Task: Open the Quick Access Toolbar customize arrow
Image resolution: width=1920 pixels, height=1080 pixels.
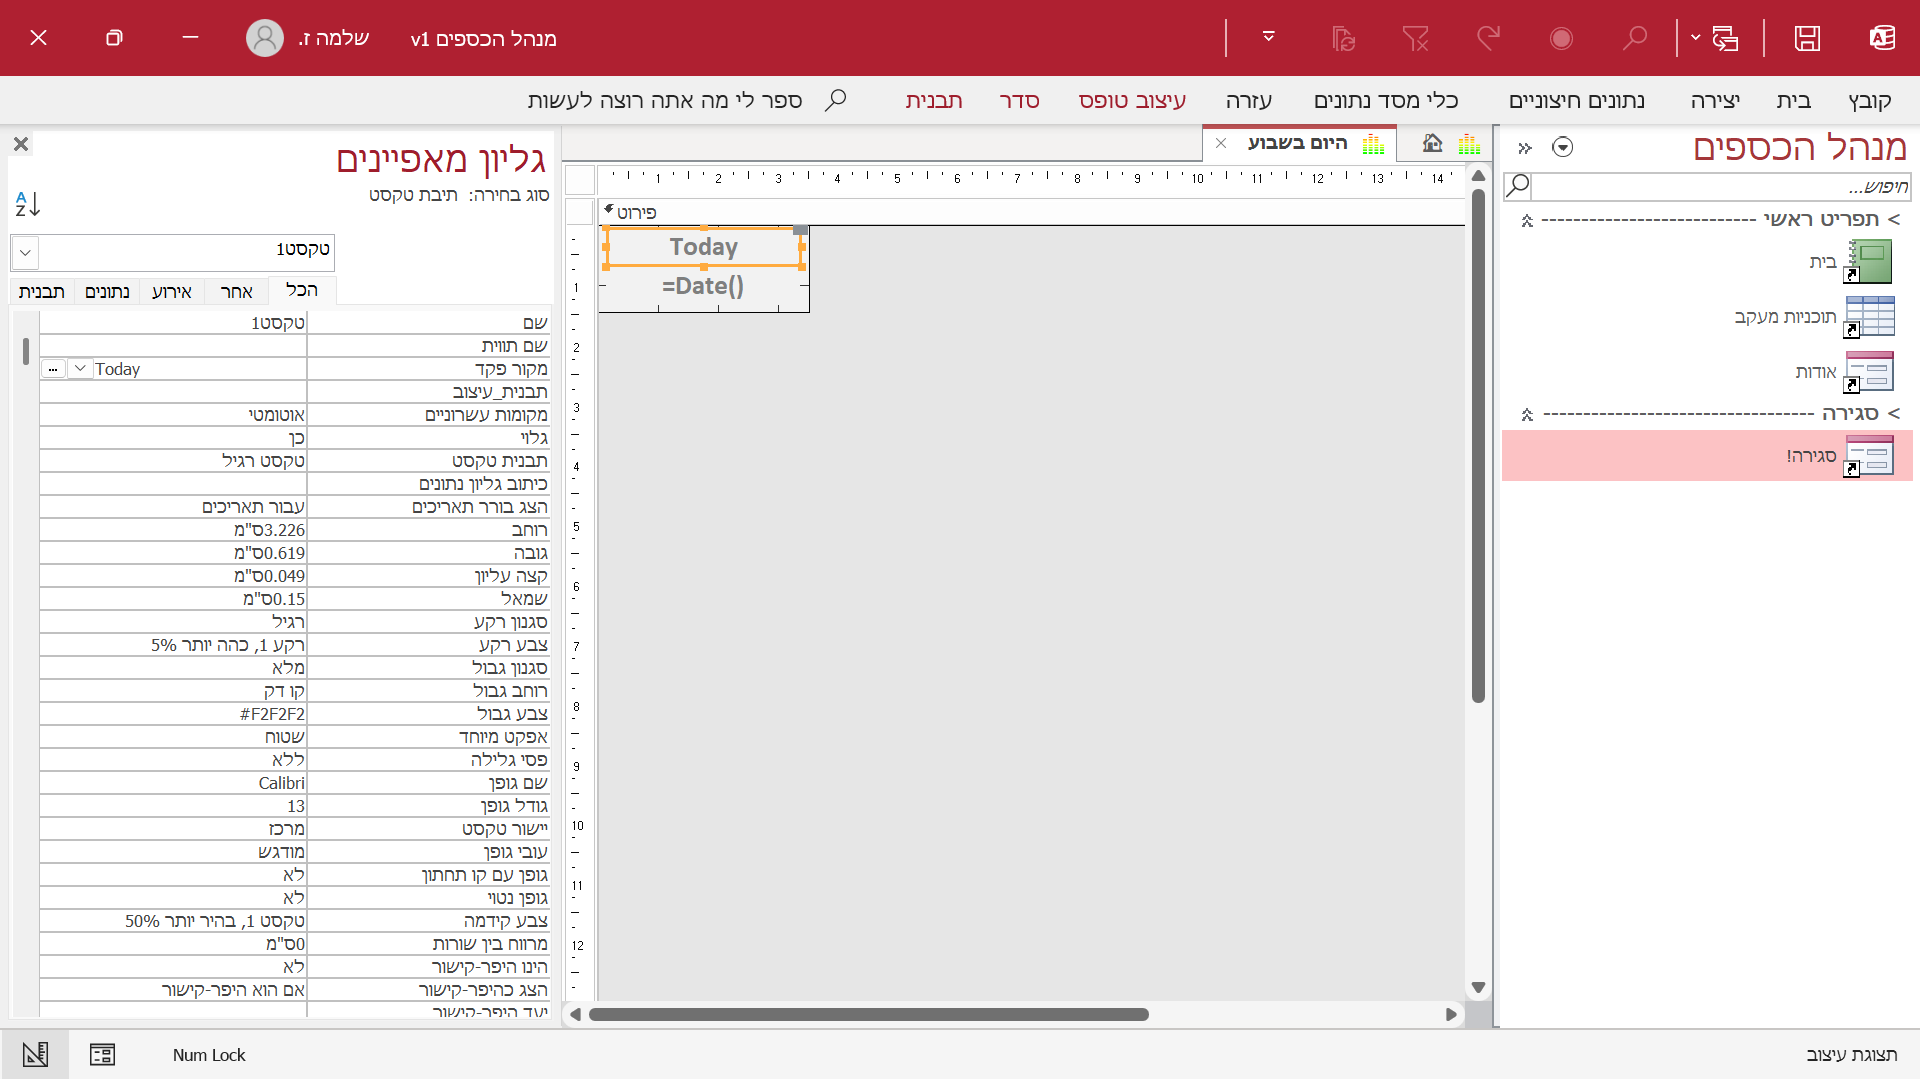Action: tap(1268, 37)
